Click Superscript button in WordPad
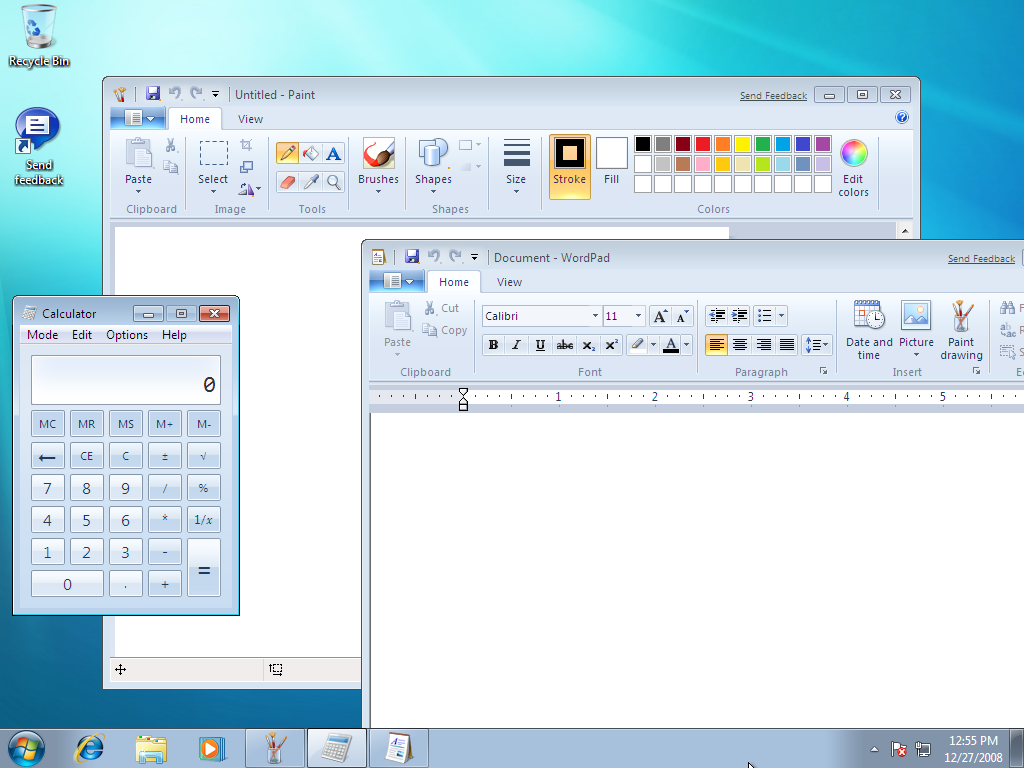 (611, 345)
